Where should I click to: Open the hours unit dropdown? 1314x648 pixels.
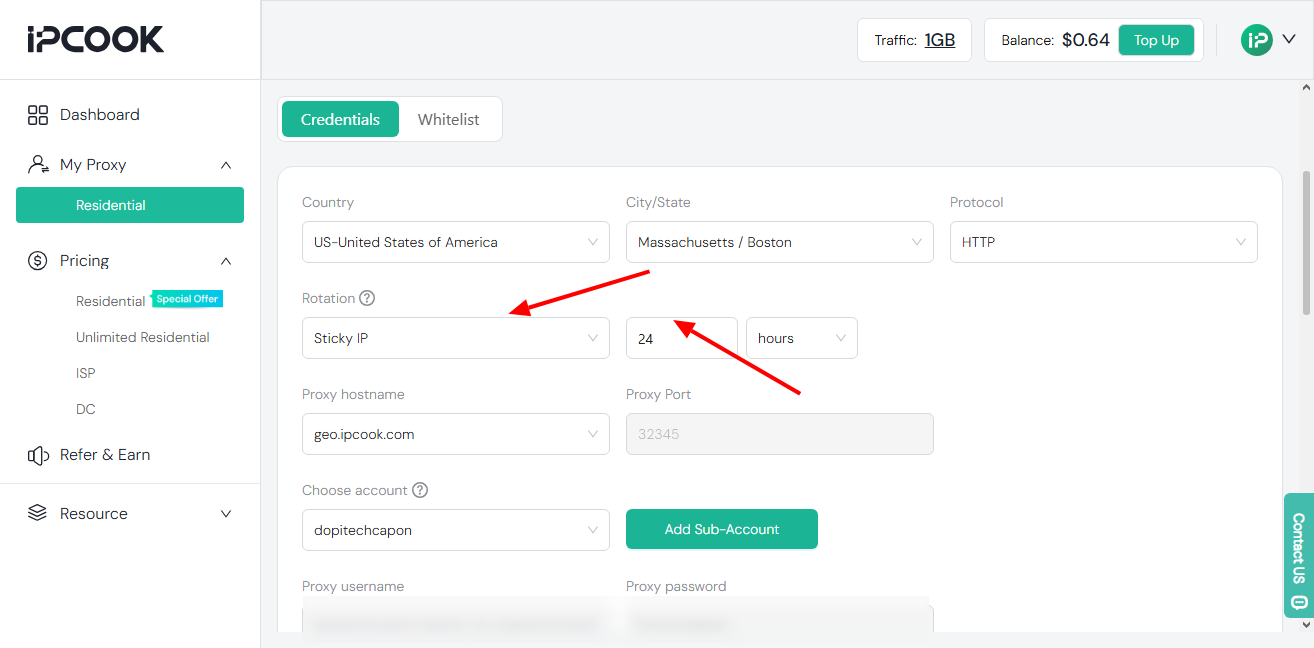[802, 338]
